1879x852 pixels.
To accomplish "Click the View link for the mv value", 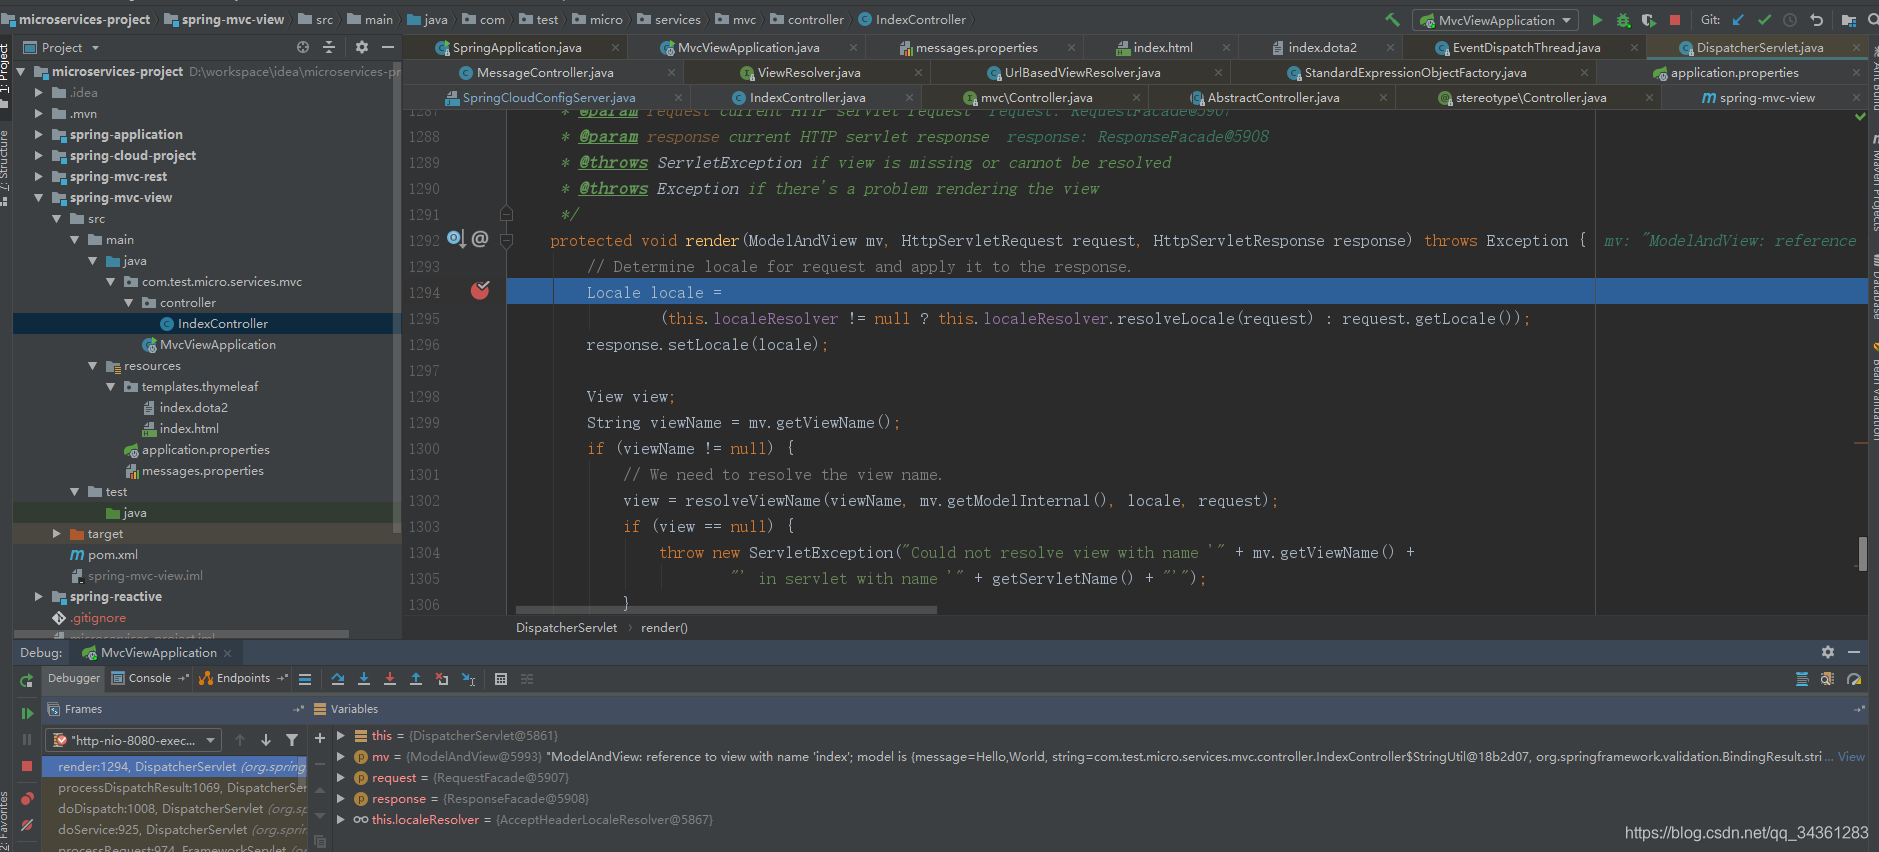I will click(1851, 757).
